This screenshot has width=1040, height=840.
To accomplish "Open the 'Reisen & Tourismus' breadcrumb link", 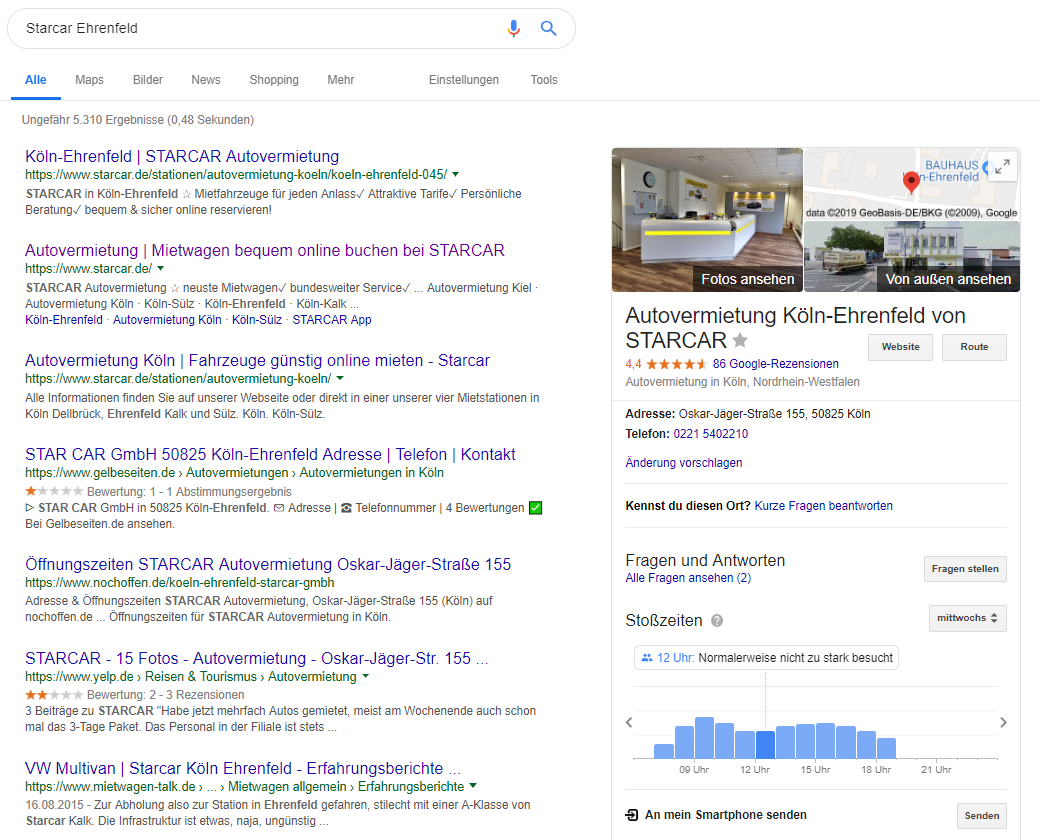I will click(x=200, y=676).
